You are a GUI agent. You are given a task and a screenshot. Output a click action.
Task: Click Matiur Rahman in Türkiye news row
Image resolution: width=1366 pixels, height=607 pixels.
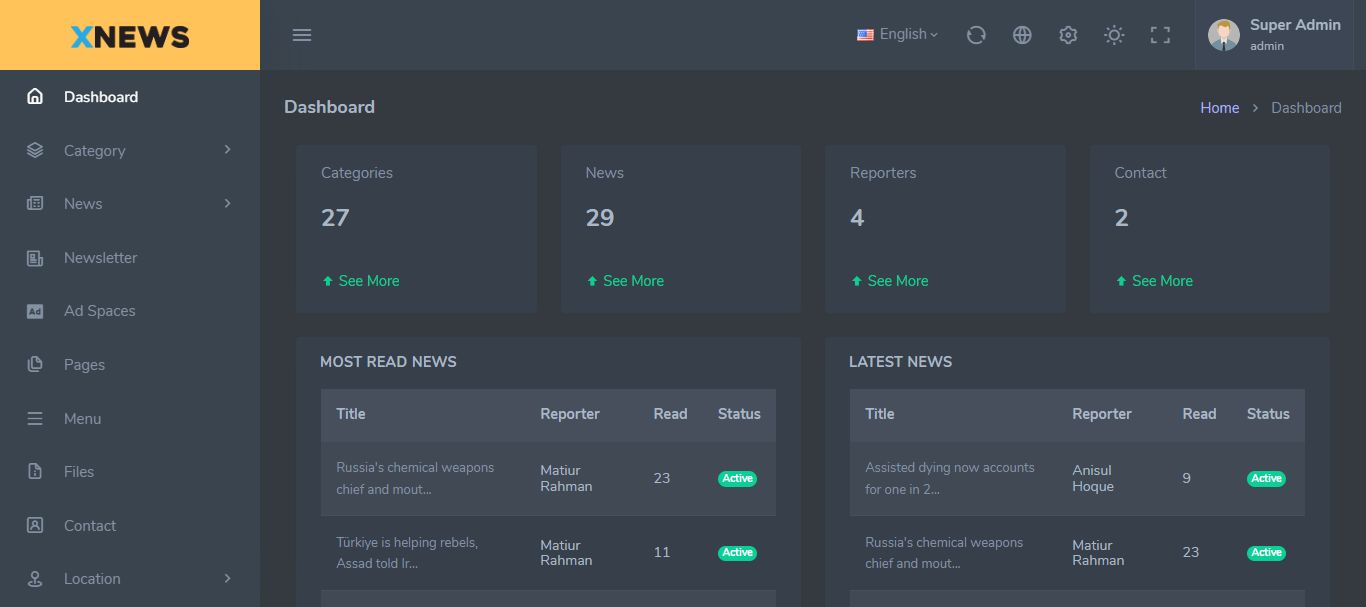pos(566,553)
